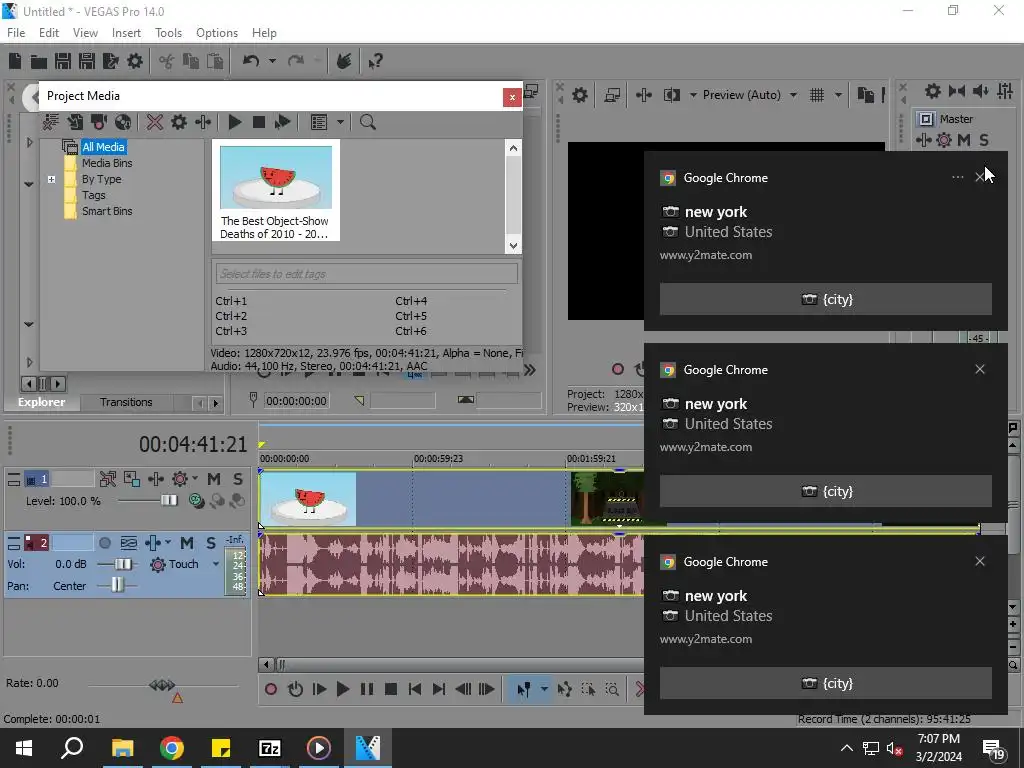The height and width of the screenshot is (768, 1024).
Task: Open Touch automation mode dropdown
Action: [216, 564]
